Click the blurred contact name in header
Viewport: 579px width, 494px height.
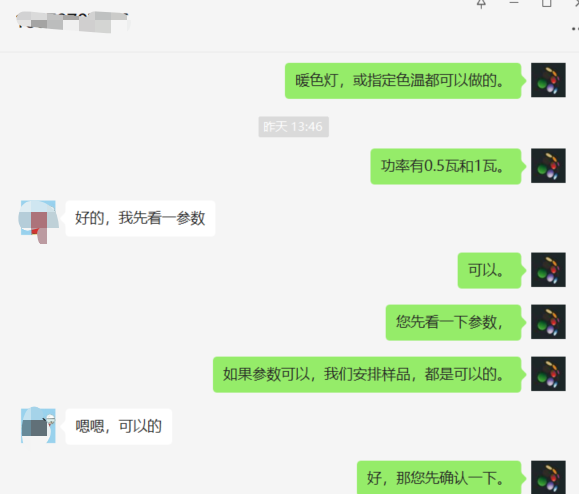73,22
